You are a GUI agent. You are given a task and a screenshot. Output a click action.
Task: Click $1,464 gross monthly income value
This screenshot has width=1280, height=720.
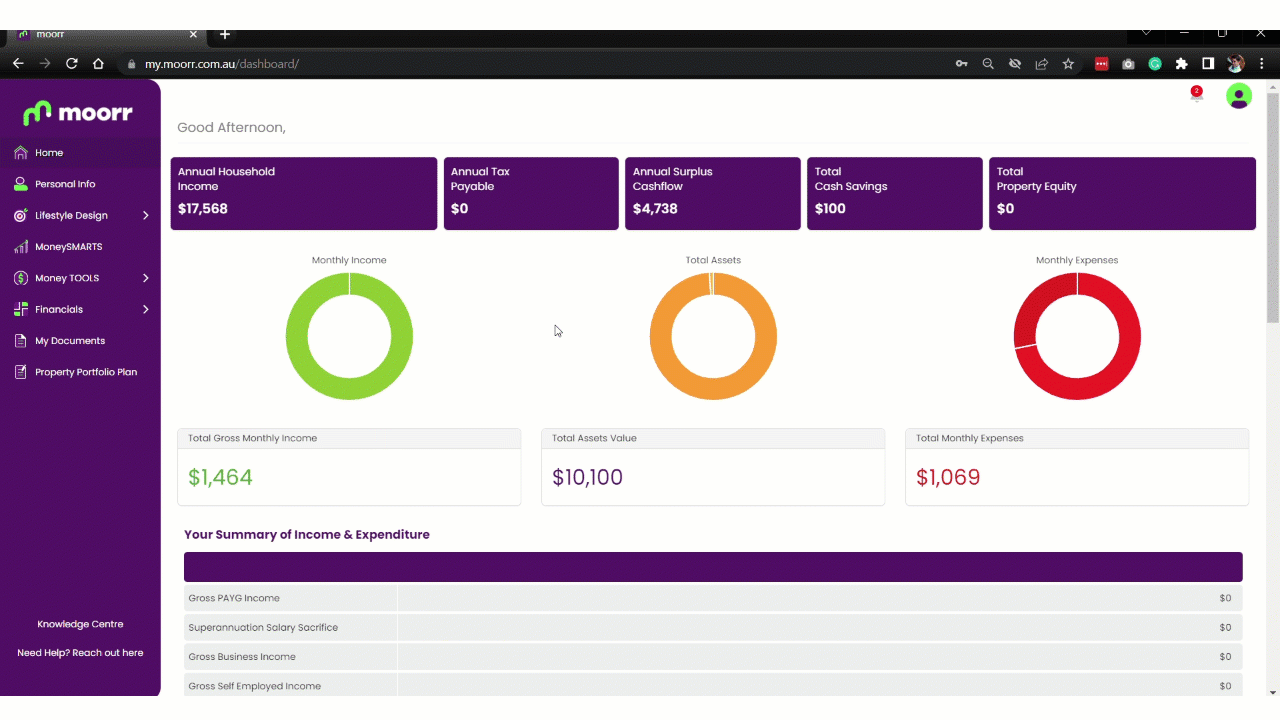[220, 477]
